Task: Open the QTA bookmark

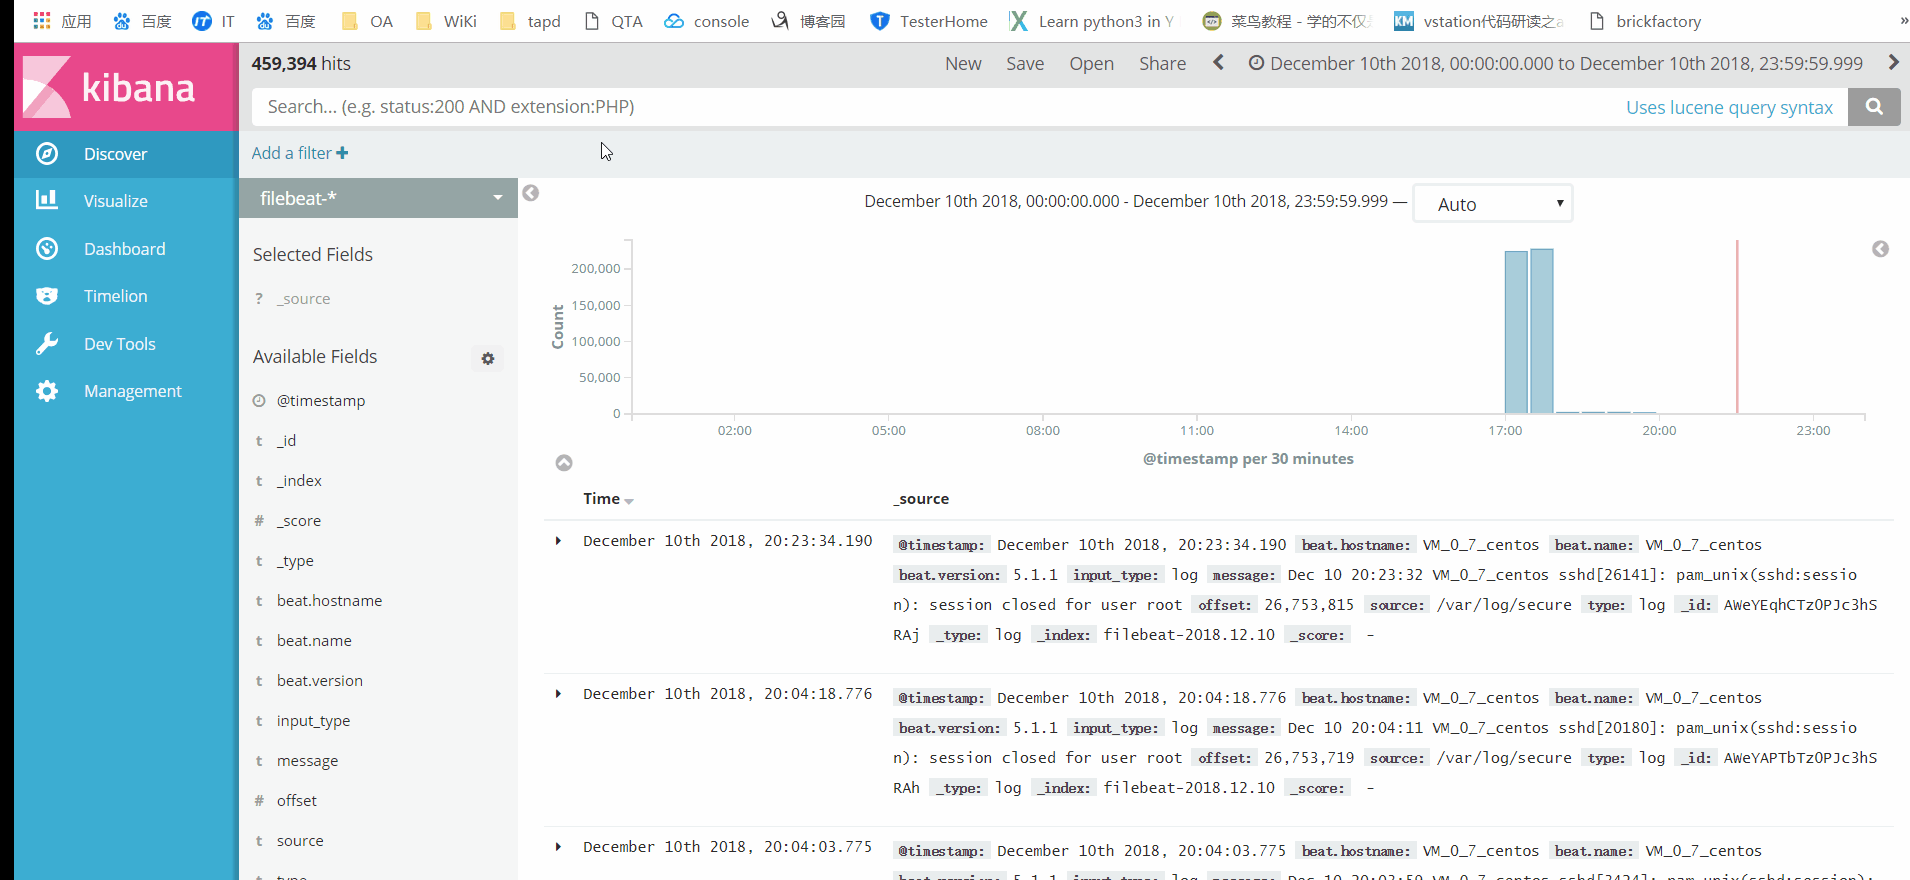Action: point(613,21)
